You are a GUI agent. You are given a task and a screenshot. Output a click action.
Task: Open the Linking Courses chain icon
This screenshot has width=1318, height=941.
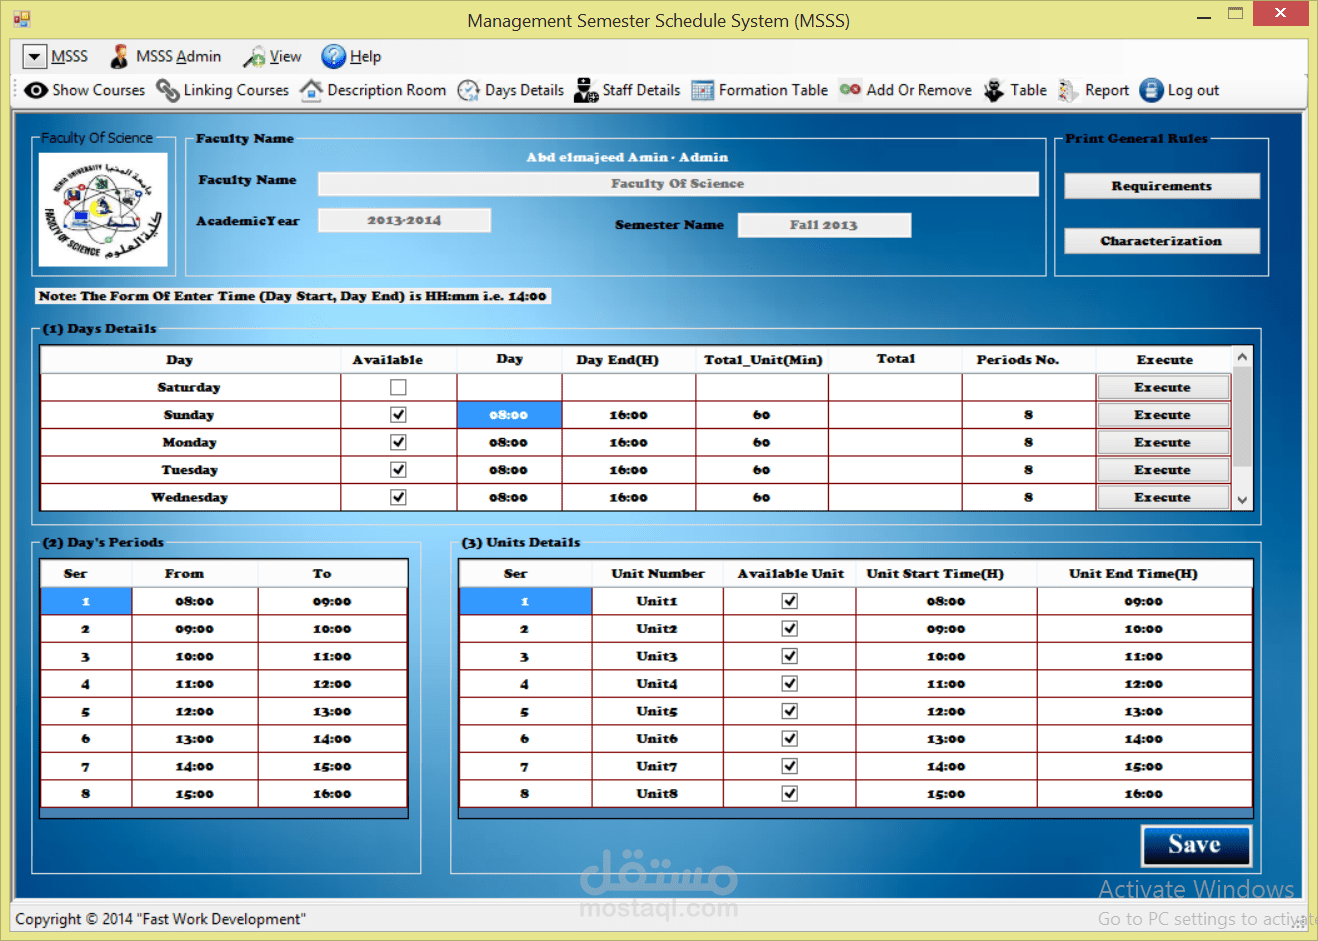click(168, 90)
